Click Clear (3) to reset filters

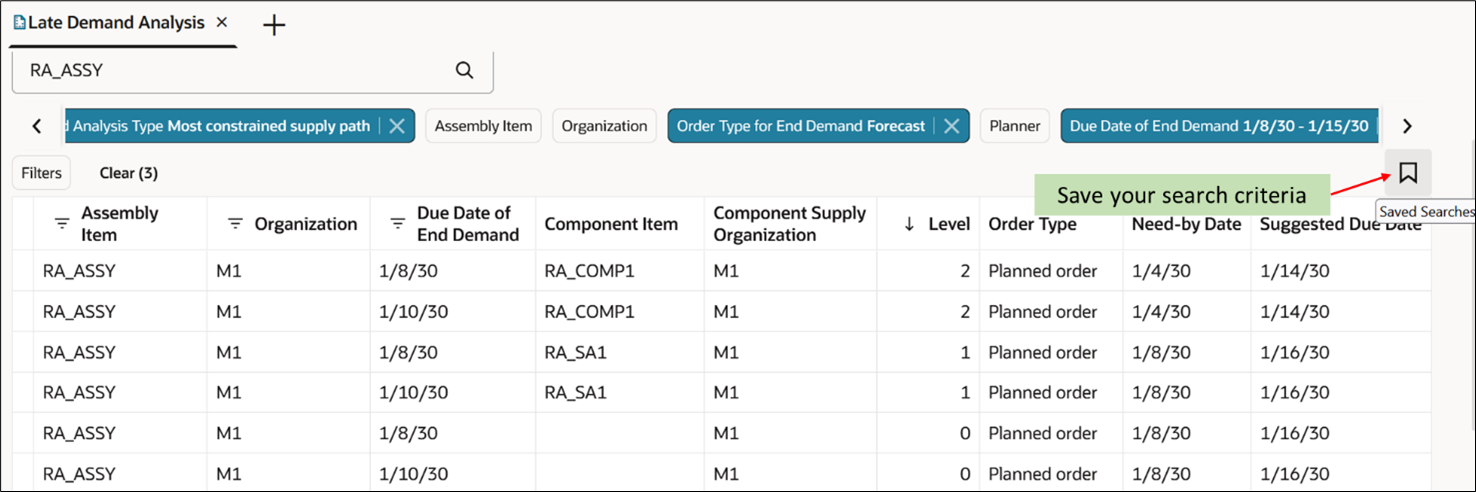(129, 173)
